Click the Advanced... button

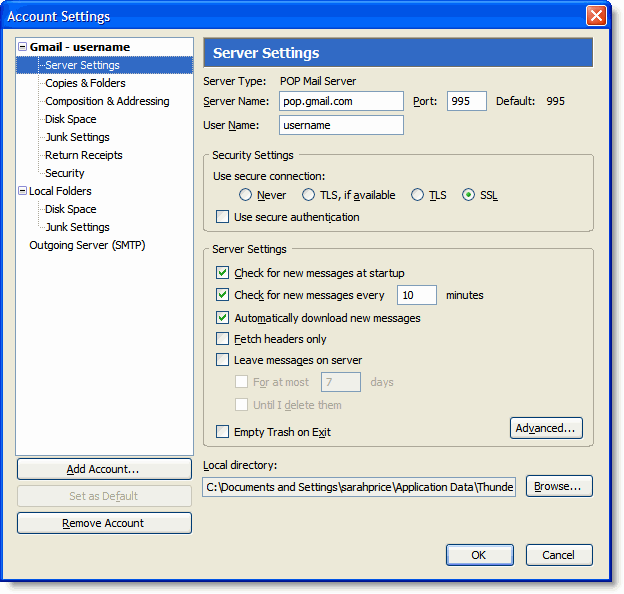click(x=546, y=429)
